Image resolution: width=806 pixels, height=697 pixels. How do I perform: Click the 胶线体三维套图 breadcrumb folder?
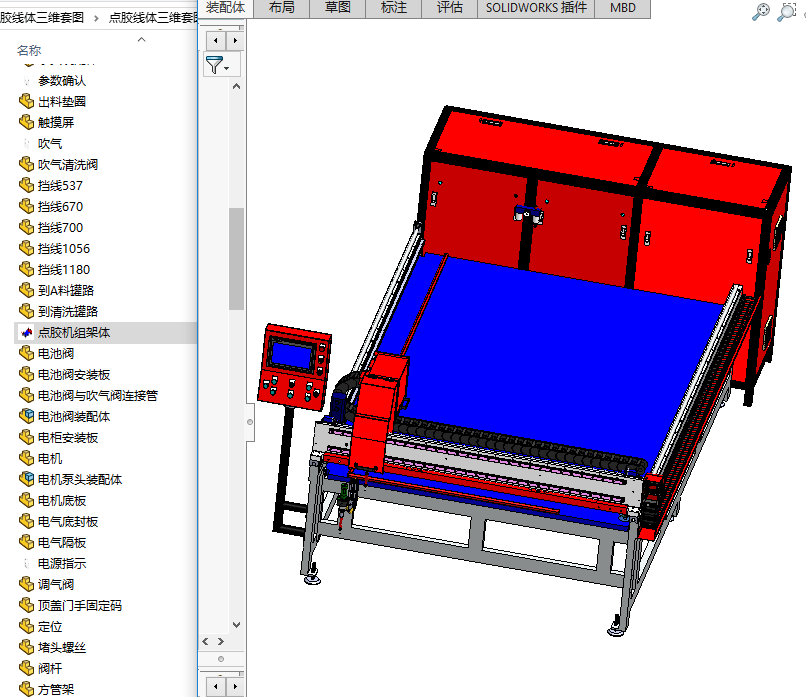[42, 18]
